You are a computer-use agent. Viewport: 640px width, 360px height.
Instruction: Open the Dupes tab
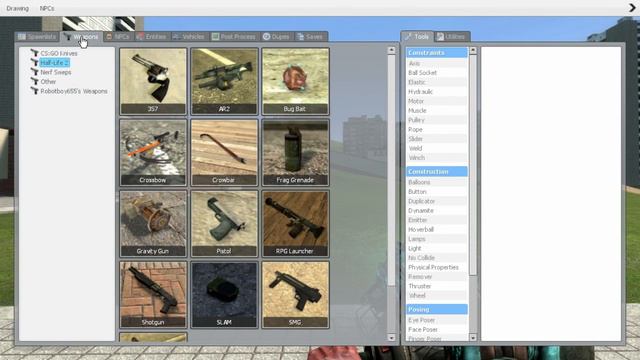tap(276, 37)
